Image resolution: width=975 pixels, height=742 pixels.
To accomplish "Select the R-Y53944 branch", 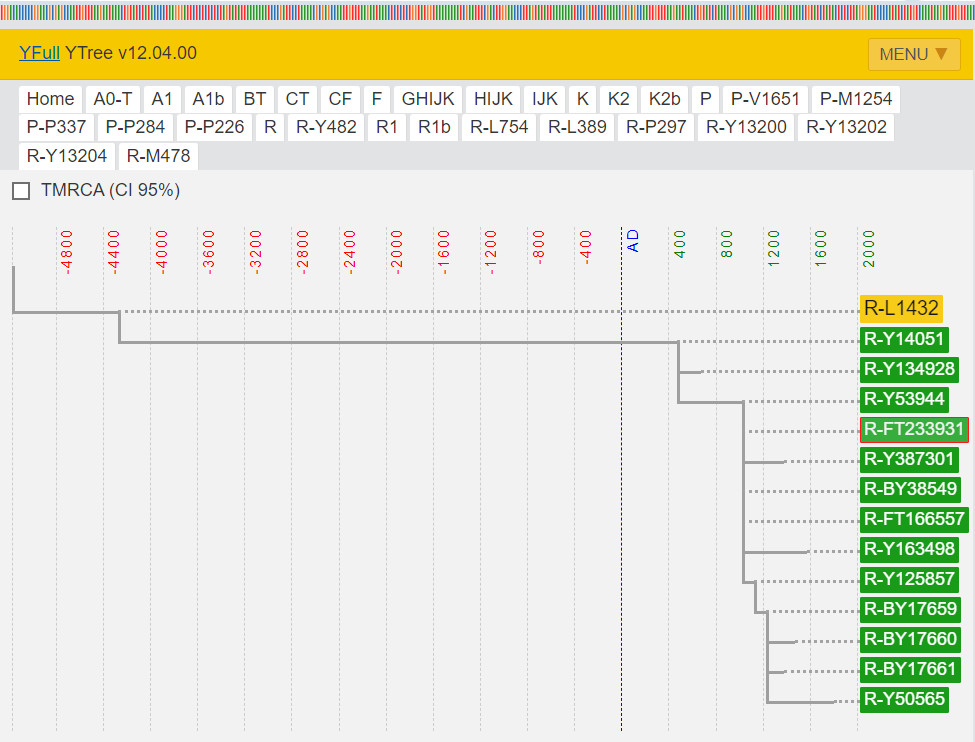I will (x=904, y=399).
